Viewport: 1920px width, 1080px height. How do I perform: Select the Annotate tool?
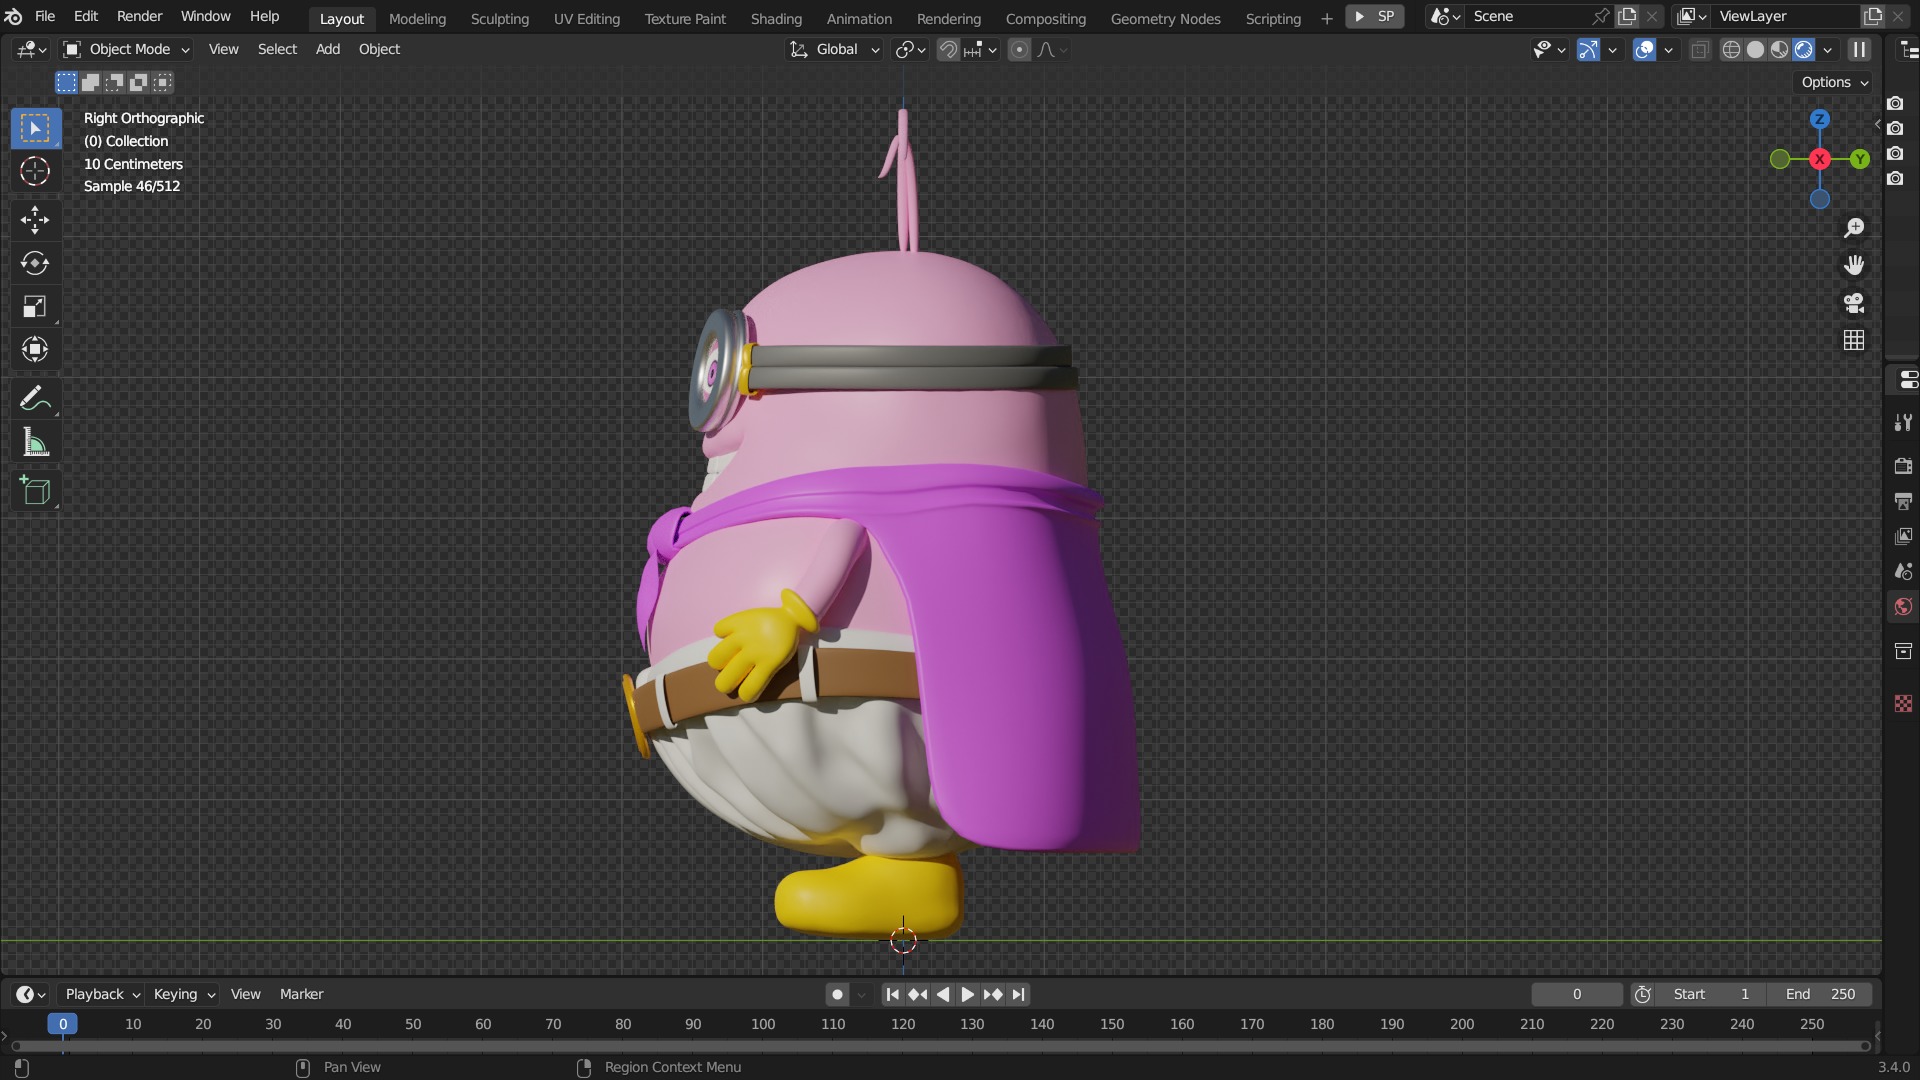(35, 398)
